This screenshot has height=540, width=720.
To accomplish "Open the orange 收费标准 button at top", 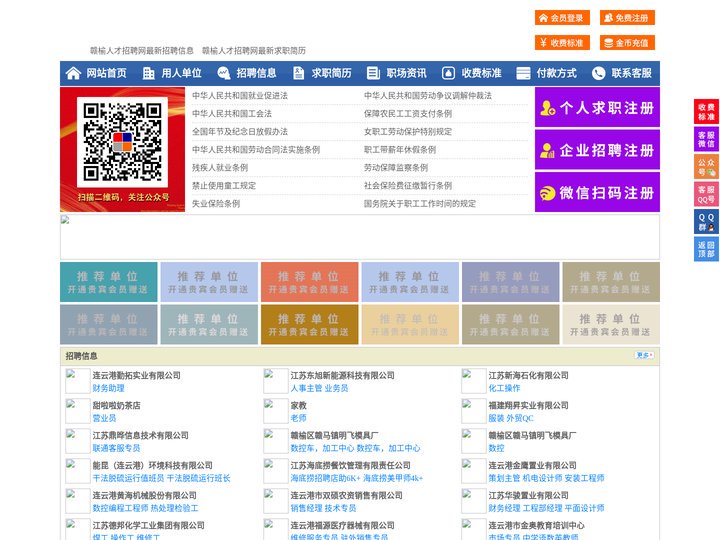I will click(562, 43).
